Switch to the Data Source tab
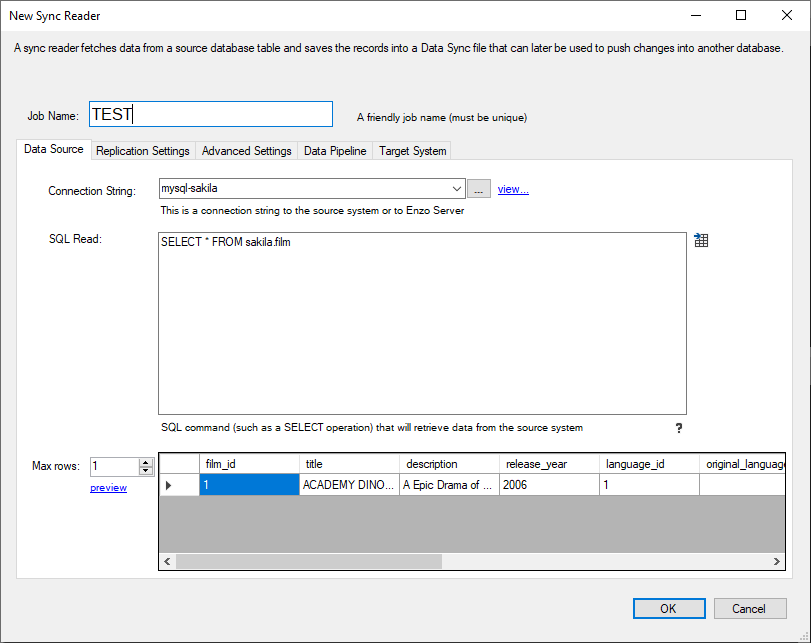Image resolution: width=811 pixels, height=643 pixels. point(54,149)
